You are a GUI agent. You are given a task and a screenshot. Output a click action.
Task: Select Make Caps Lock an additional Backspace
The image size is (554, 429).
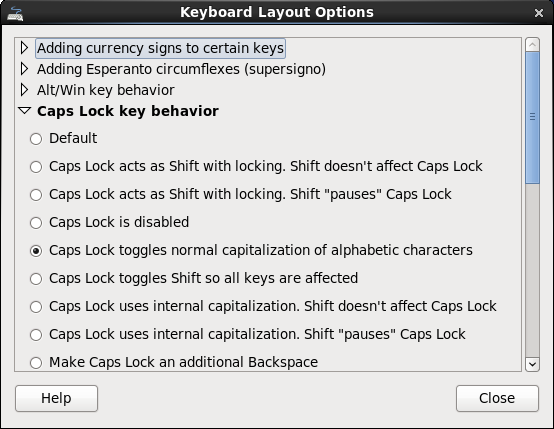(36, 363)
